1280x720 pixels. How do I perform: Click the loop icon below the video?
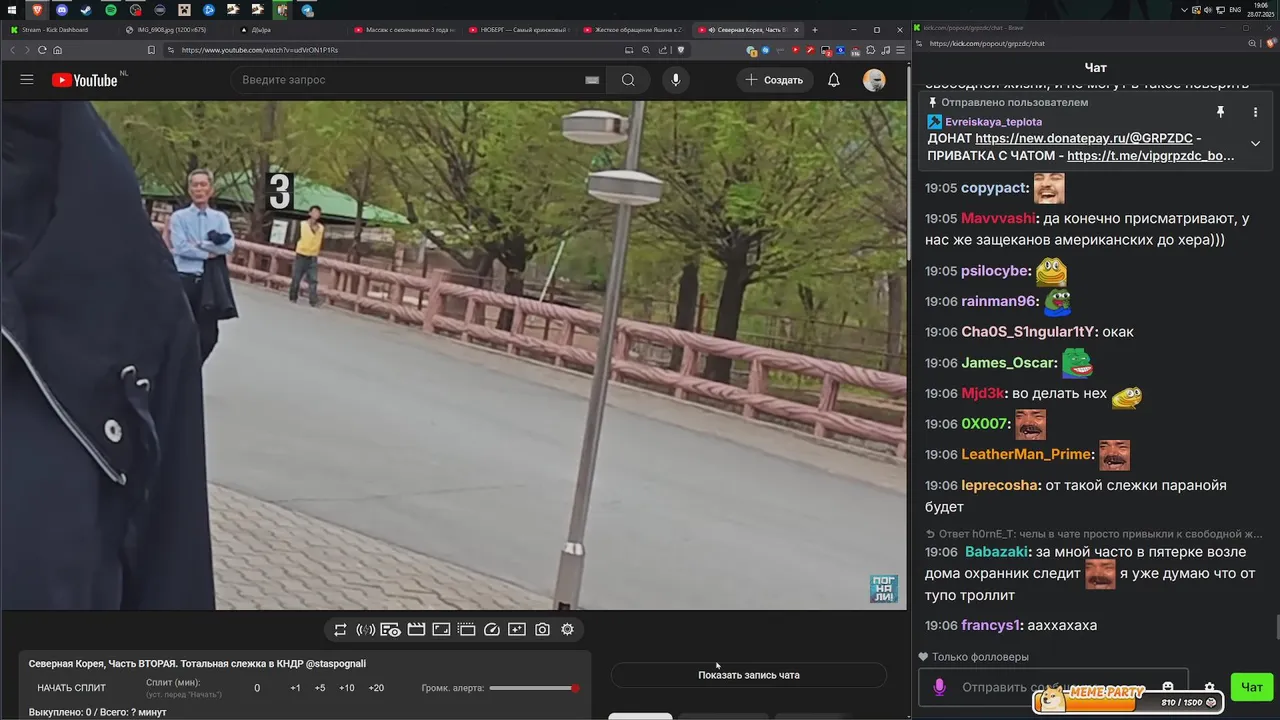coord(340,629)
